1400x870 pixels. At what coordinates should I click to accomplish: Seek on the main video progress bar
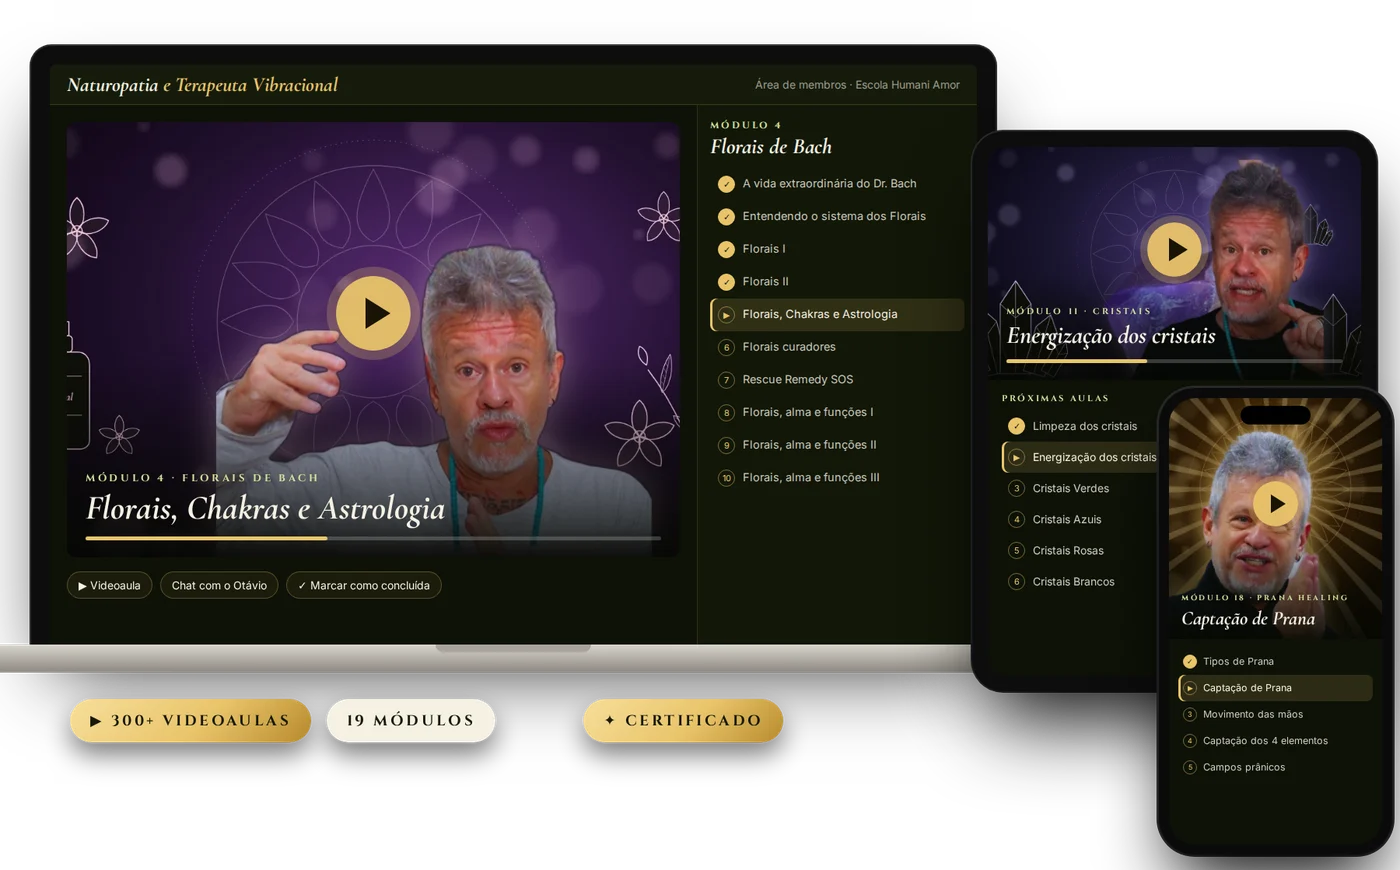373,538
